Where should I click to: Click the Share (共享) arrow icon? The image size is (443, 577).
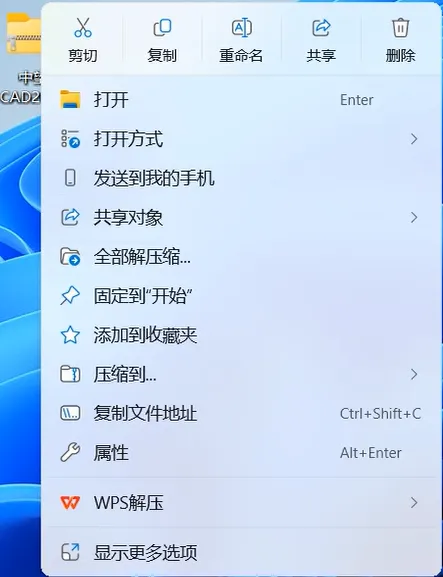(321, 28)
